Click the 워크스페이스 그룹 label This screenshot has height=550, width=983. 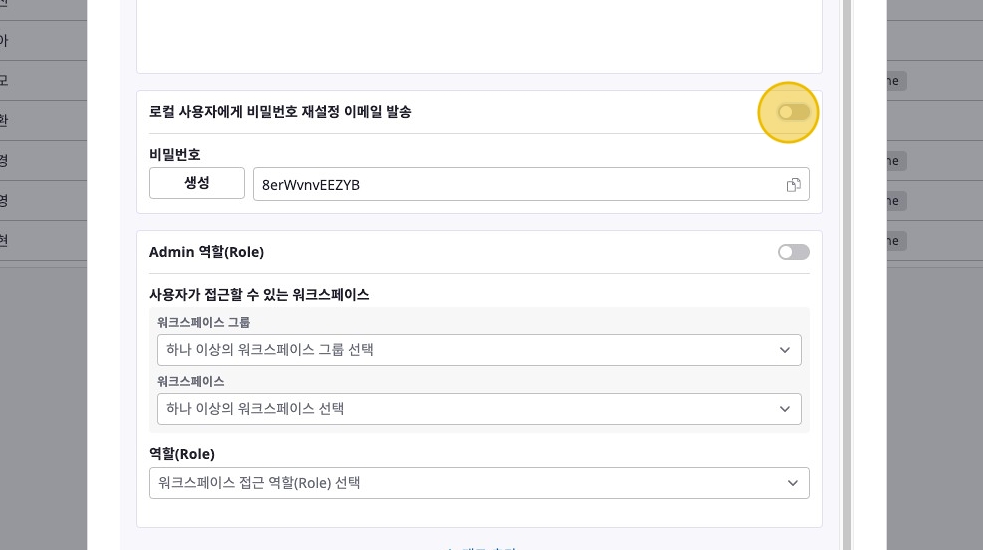[x=204, y=322]
